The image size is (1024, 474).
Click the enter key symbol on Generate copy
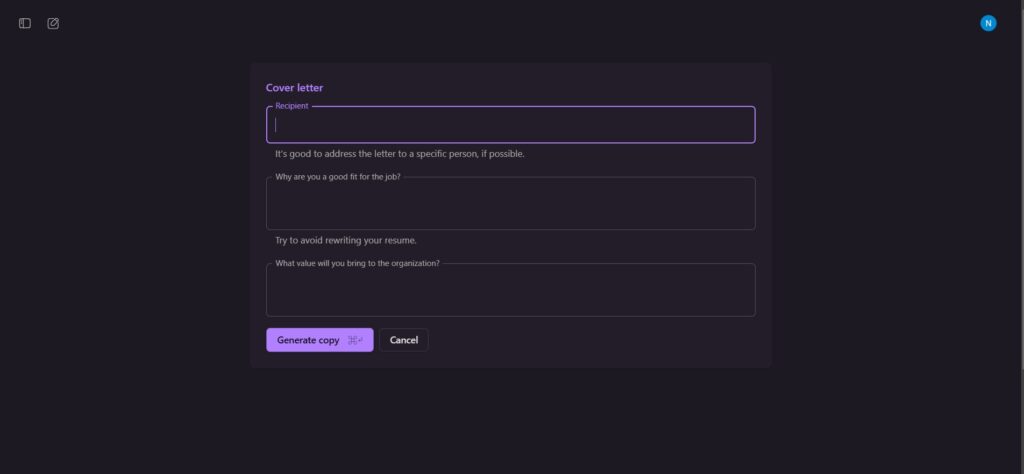360,341
